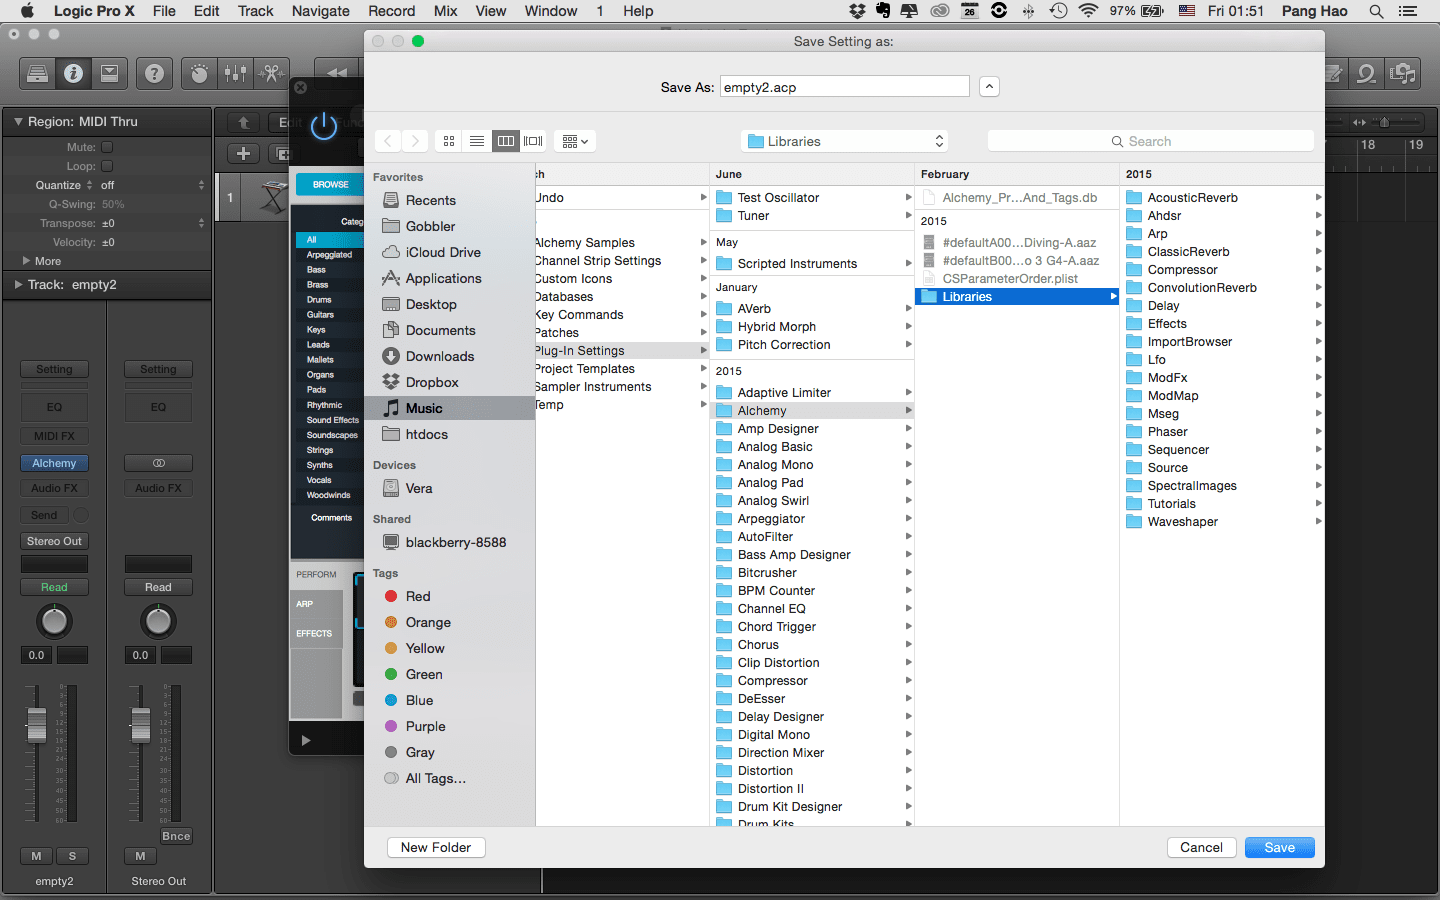This screenshot has height=900, width=1440.
Task: Click the Dropbox icon in the menu bar
Action: (857, 11)
